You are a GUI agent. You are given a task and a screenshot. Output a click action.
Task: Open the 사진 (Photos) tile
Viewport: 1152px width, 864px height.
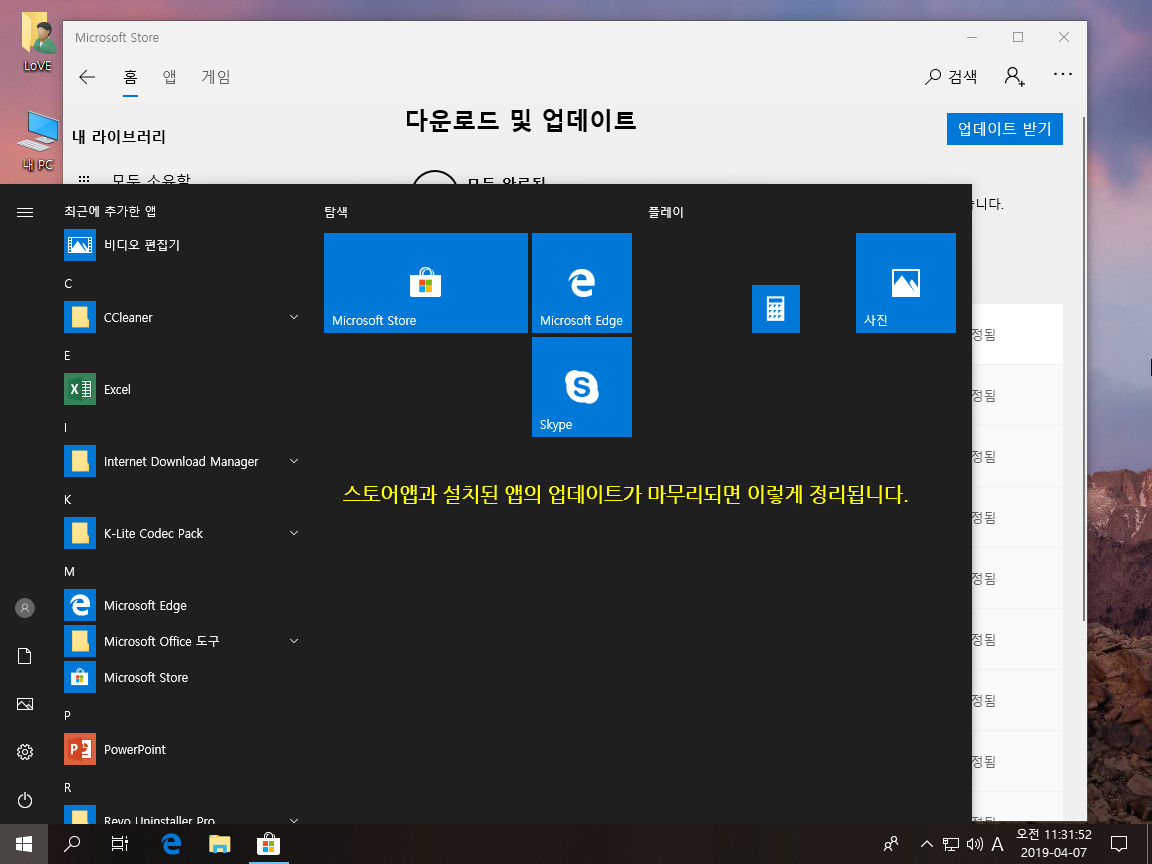click(906, 283)
